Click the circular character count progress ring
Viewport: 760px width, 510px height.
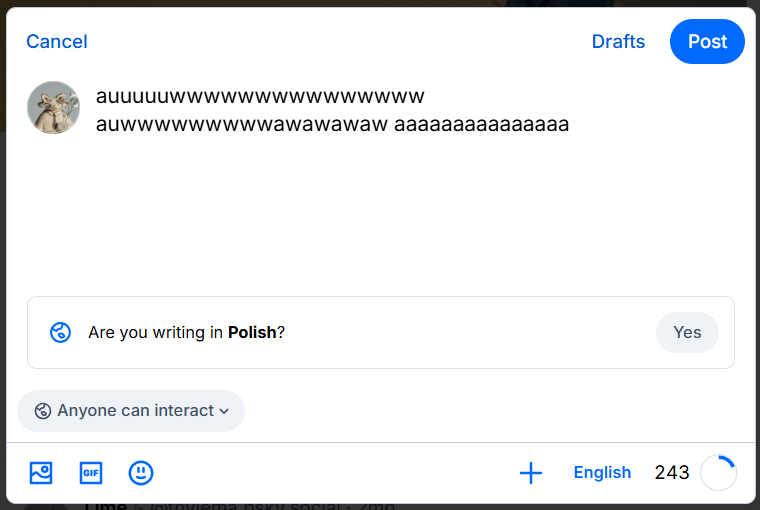coord(719,473)
